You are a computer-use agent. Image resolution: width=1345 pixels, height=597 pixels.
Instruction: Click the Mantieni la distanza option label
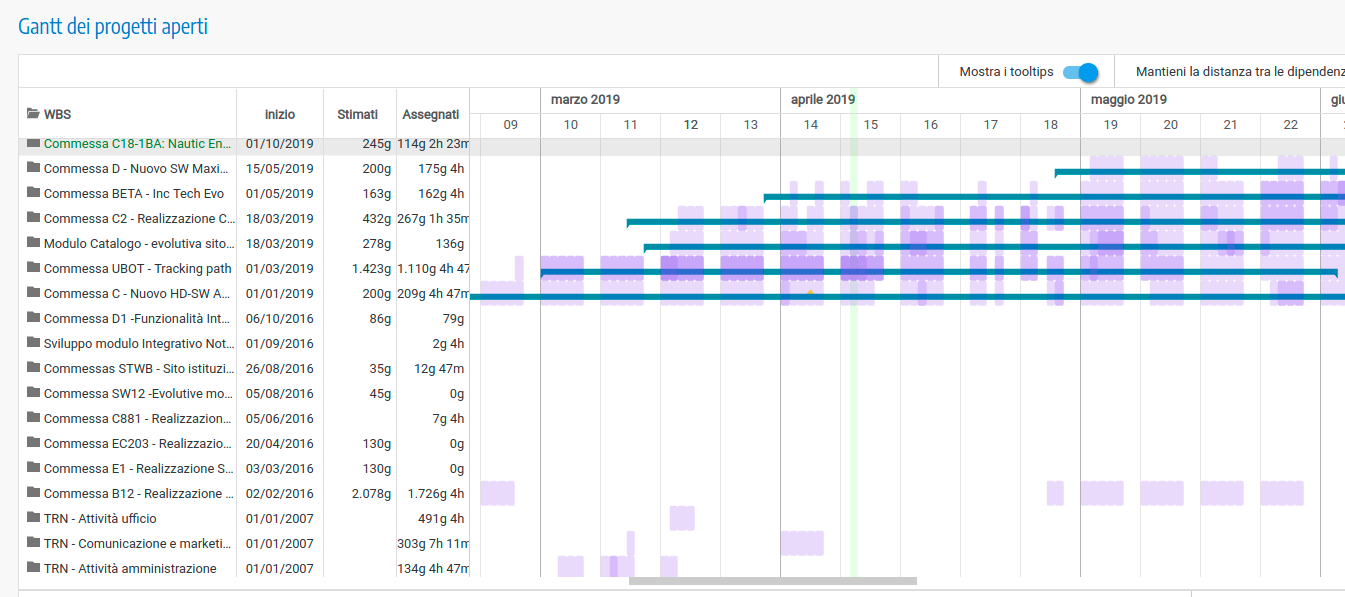tap(1240, 72)
